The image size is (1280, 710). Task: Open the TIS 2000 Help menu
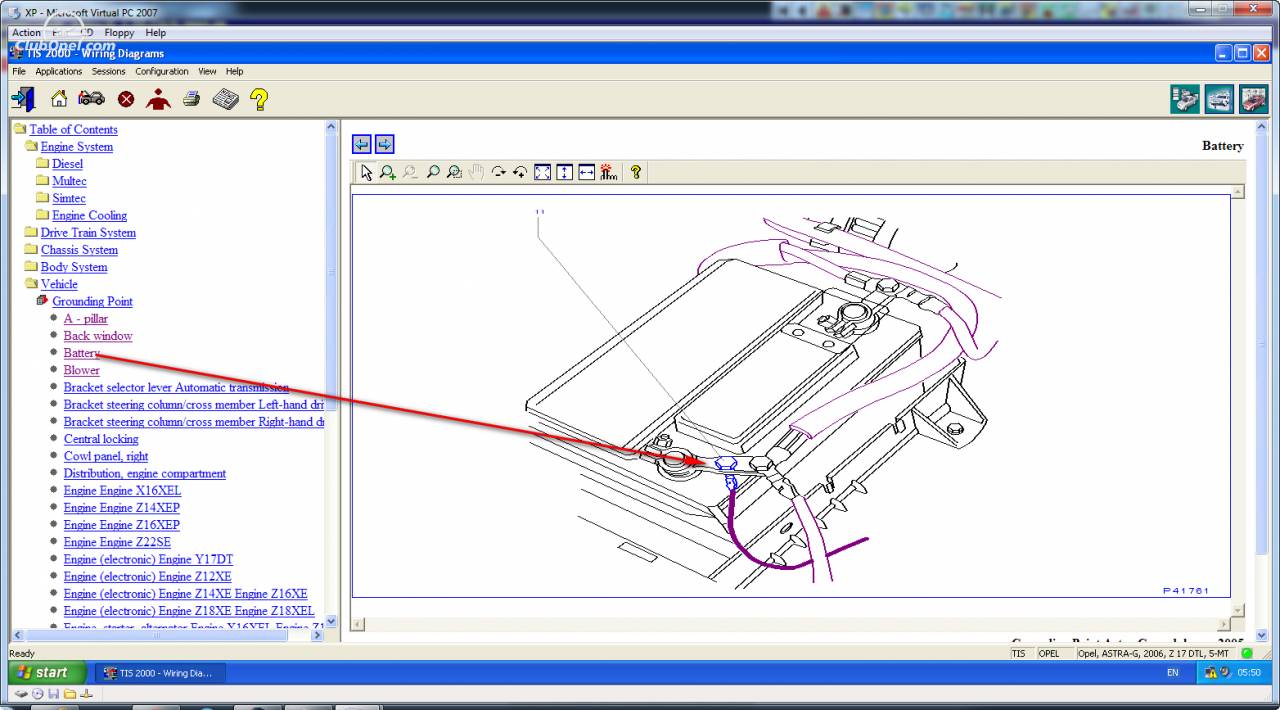pyautogui.click(x=234, y=71)
